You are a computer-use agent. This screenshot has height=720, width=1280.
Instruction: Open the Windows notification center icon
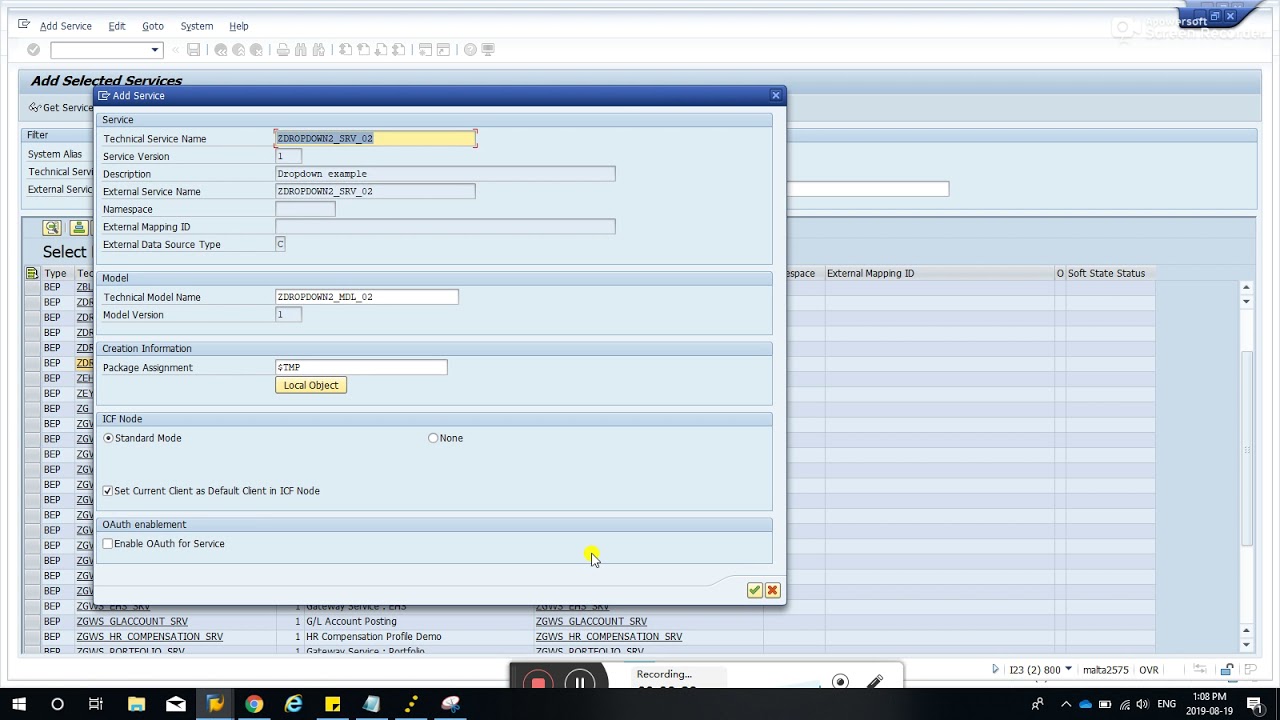(1254, 704)
